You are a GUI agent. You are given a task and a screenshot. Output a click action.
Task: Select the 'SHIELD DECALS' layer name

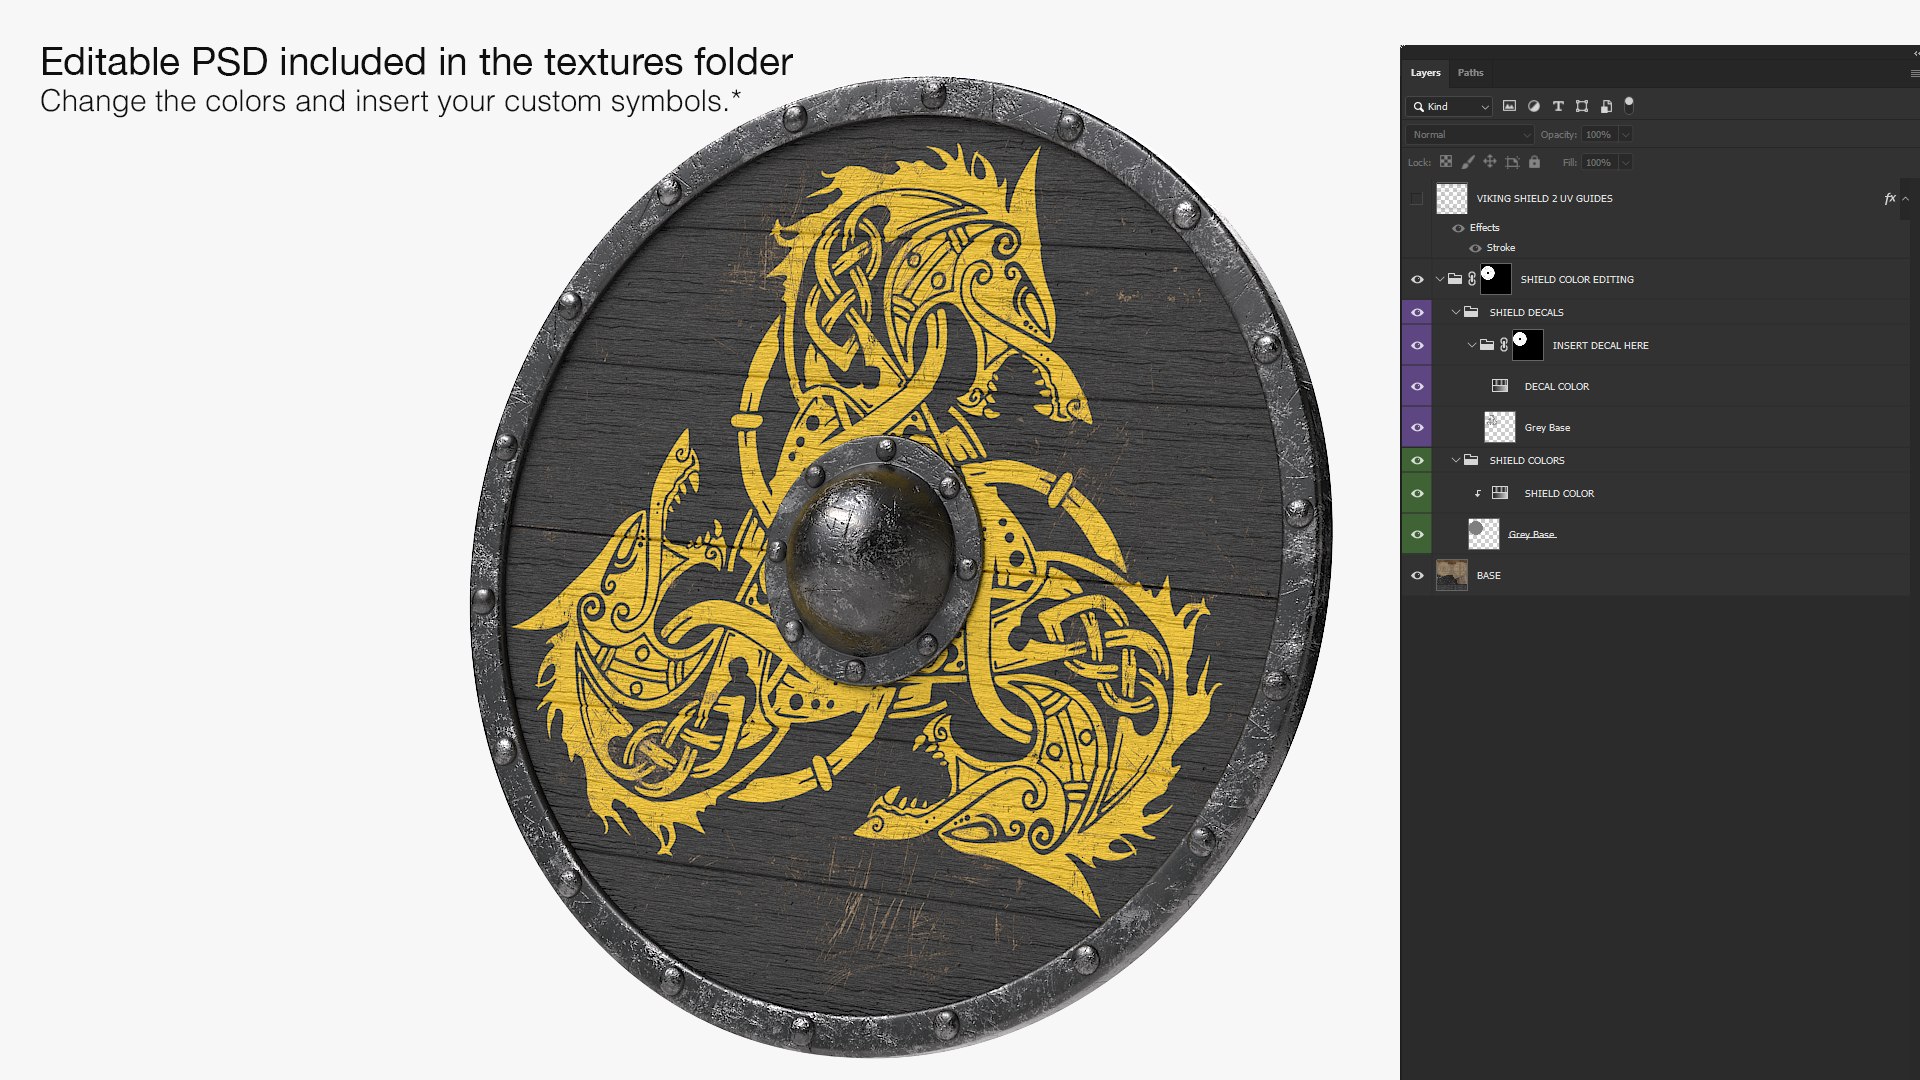coord(1526,312)
